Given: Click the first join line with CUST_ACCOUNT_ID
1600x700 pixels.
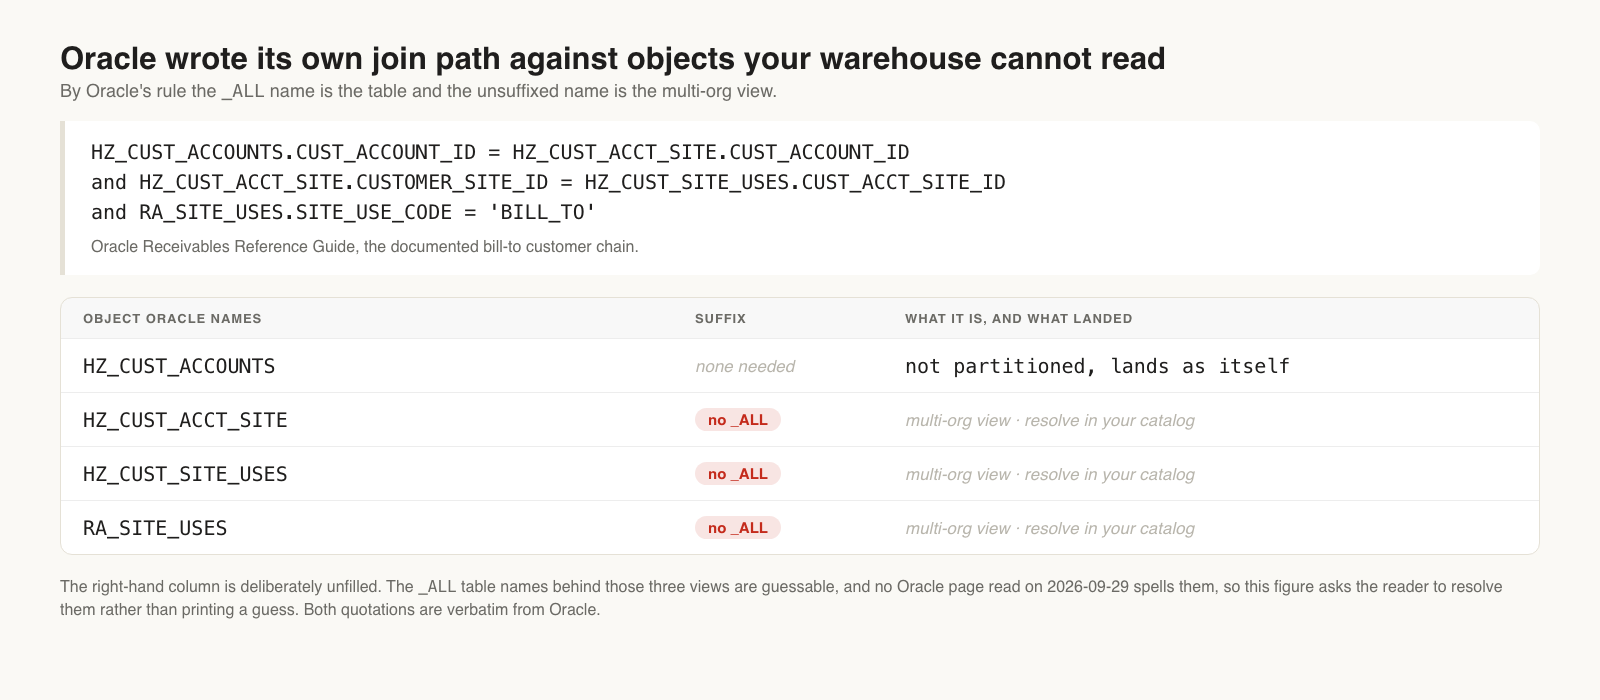Looking at the screenshot, I should click(500, 152).
